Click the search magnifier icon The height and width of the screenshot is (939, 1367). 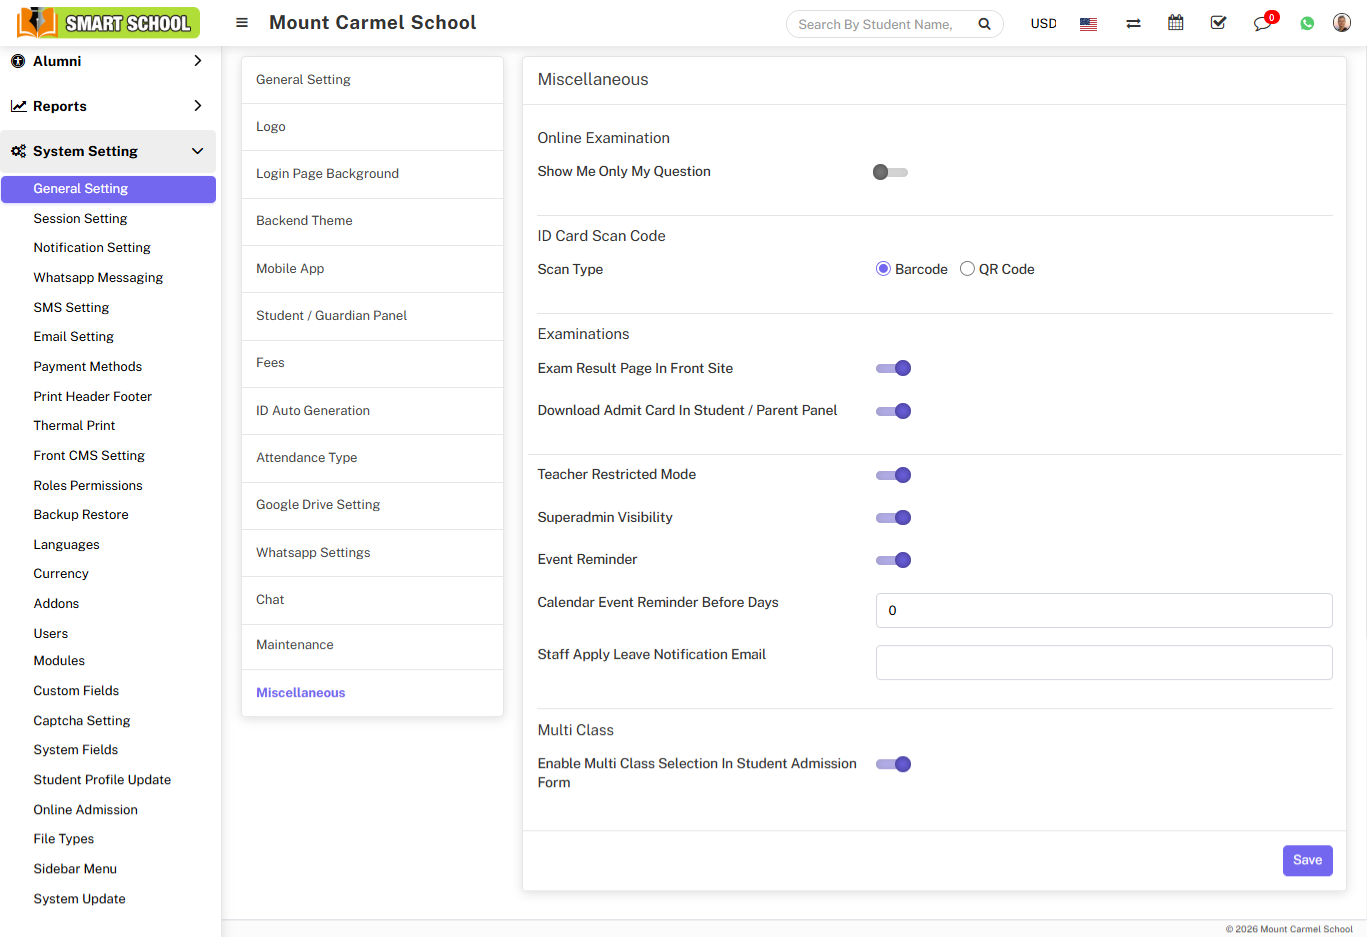pyautogui.click(x=984, y=24)
